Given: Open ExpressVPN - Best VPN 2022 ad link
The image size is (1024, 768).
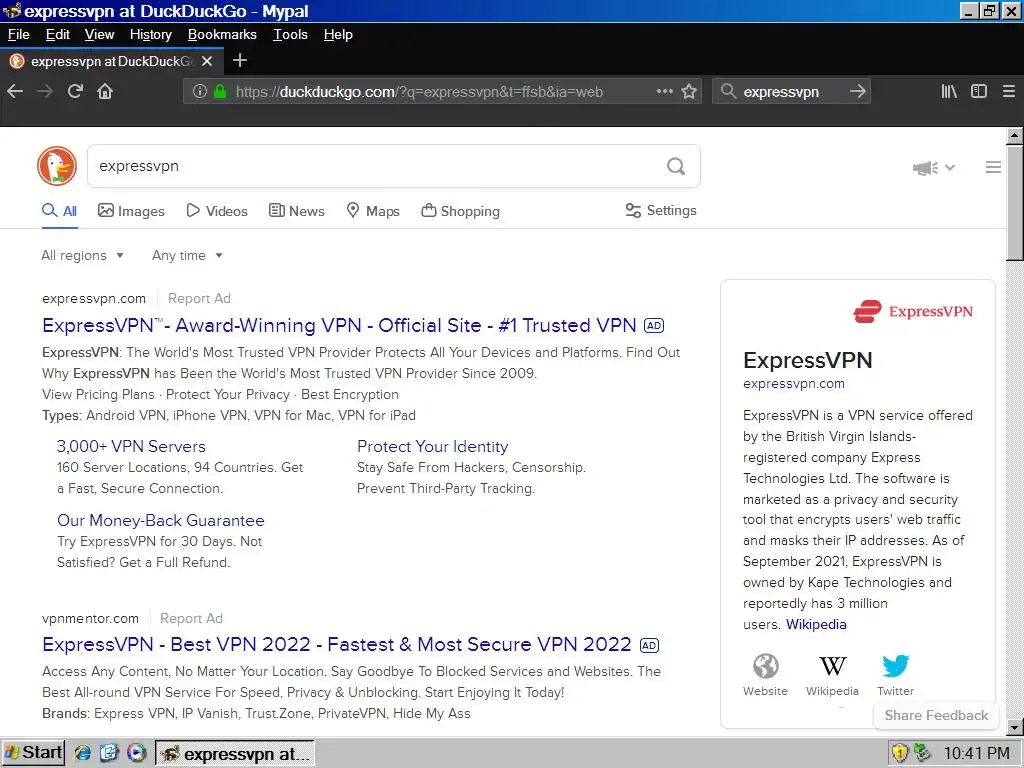Looking at the screenshot, I should (336, 645).
